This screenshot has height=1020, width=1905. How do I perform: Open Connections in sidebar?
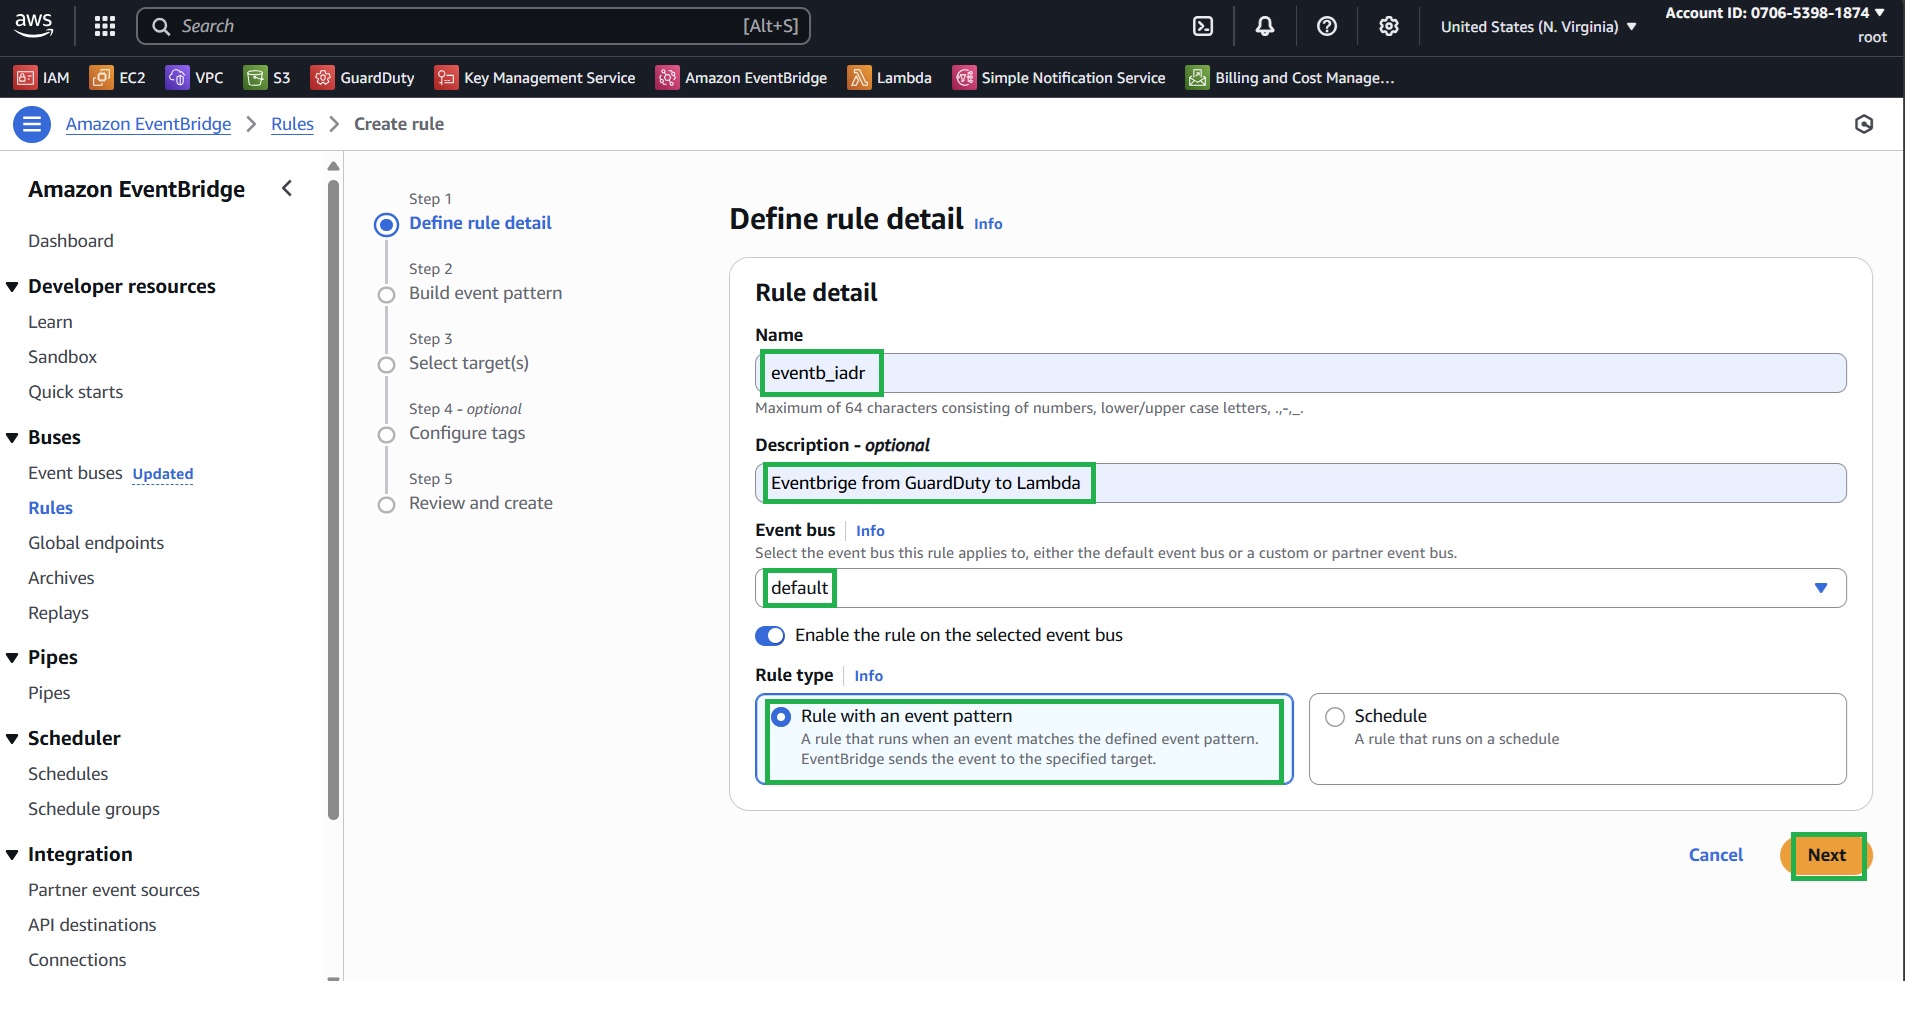[x=77, y=960]
